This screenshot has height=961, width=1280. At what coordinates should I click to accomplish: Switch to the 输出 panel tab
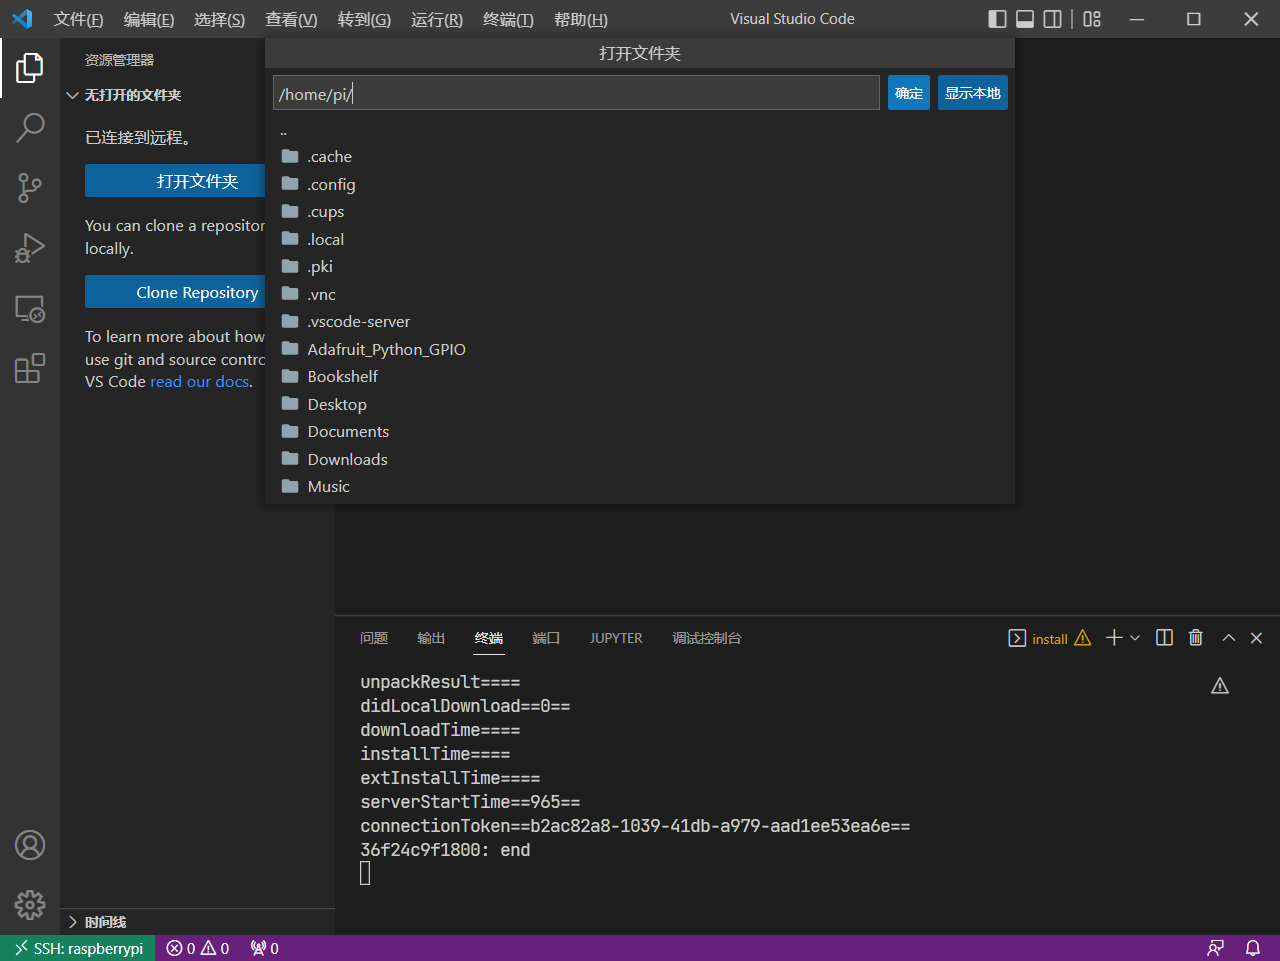[431, 638]
